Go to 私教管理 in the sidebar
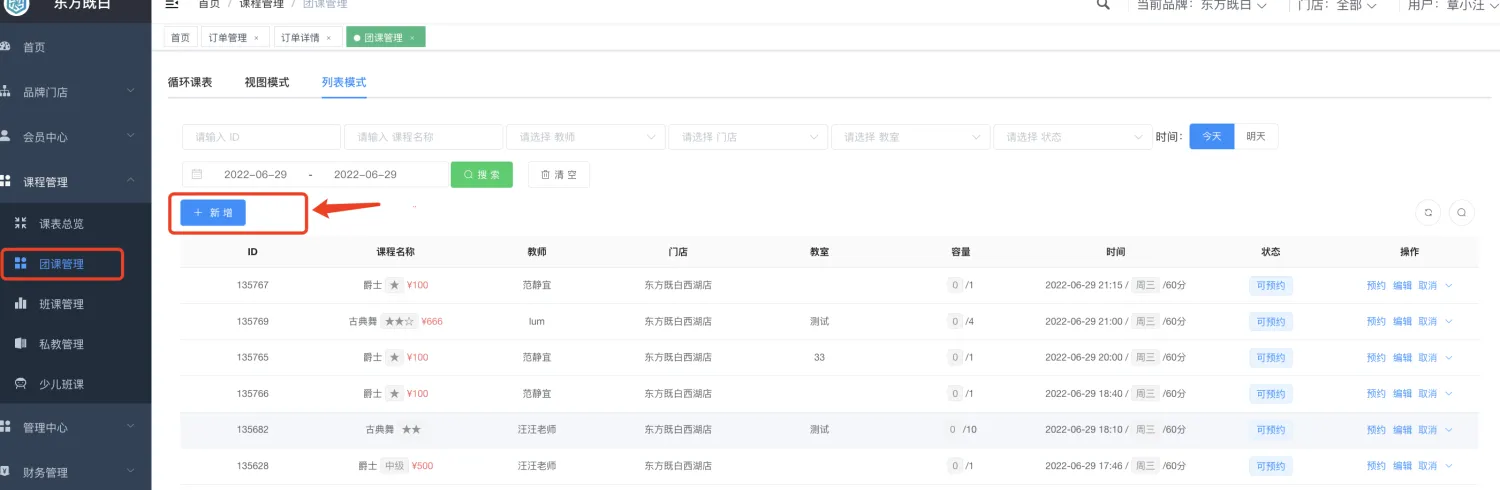 (61, 344)
